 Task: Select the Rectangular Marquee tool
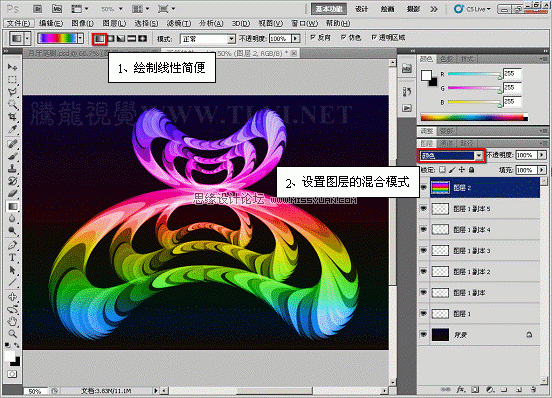pos(12,80)
